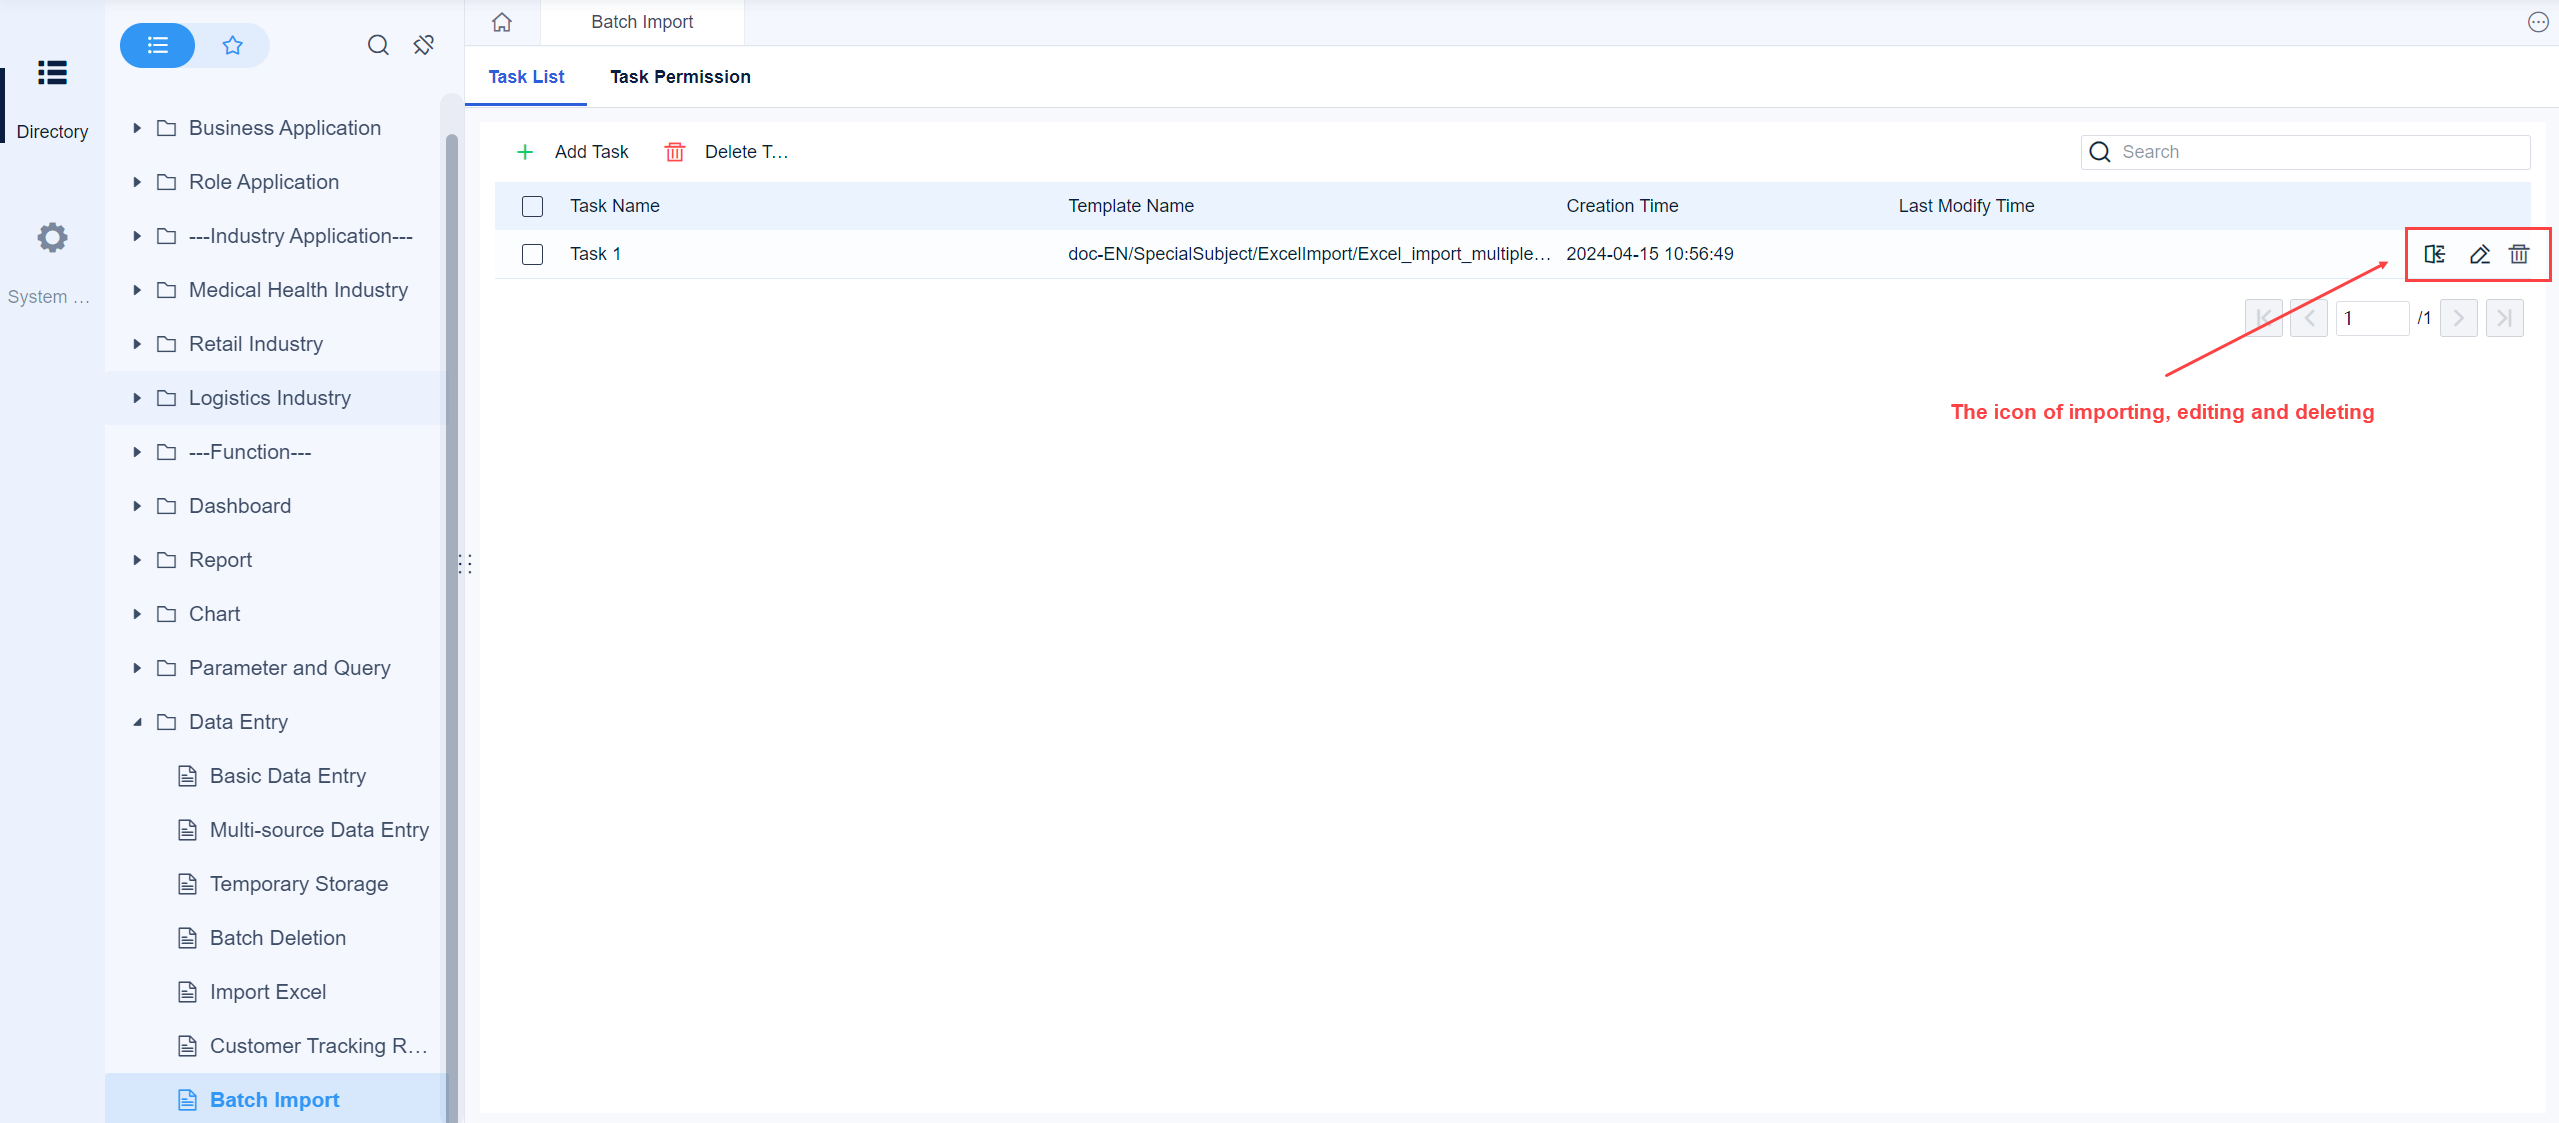This screenshot has height=1123, width=2559.
Task: Expand the Medical Health Industry folder
Action: pyautogui.click(x=137, y=290)
